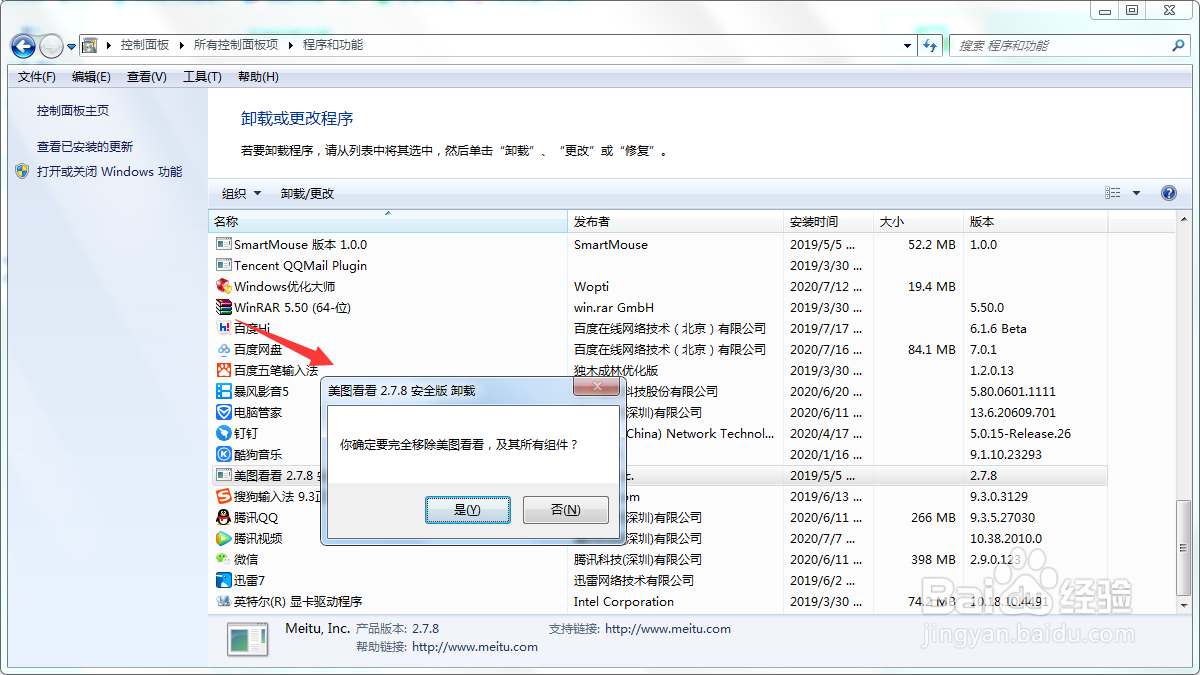Click the refresh button beside address bar
Viewport: 1200px width, 675px height.
pos(931,46)
